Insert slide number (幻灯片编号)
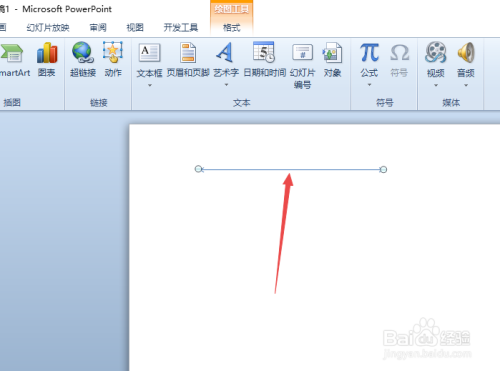Image resolution: width=500 pixels, height=371 pixels. 302,66
